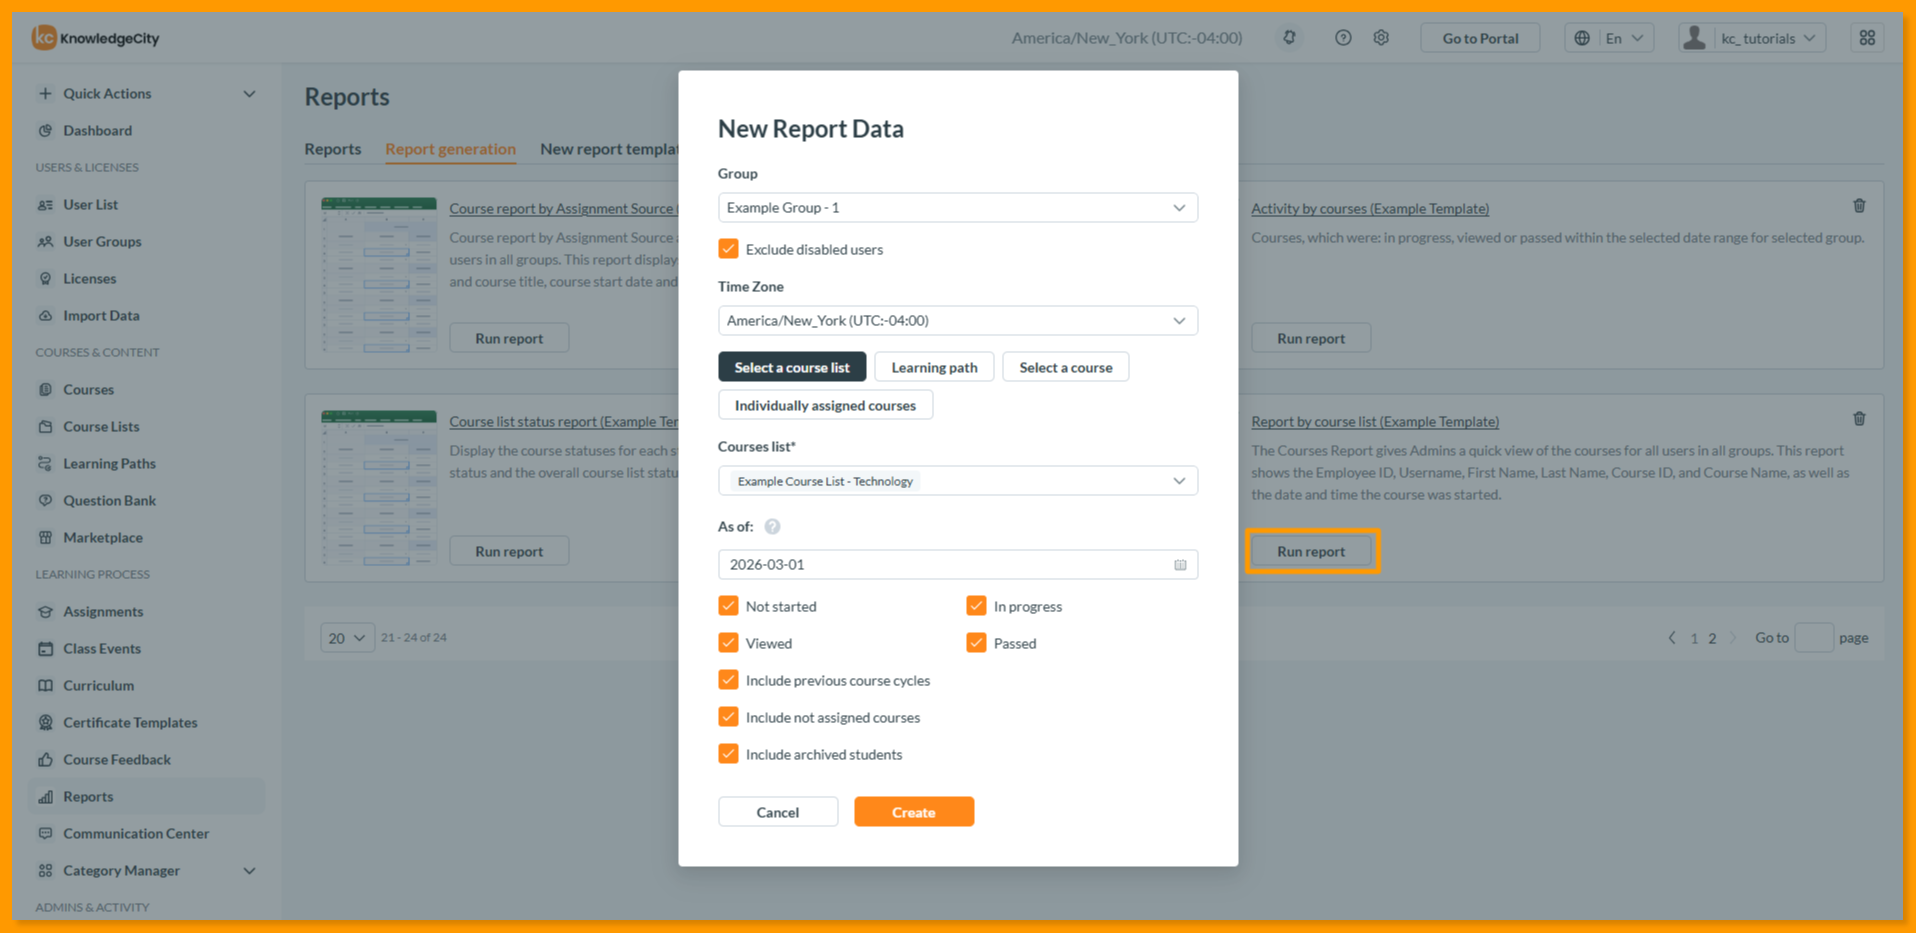Switch to the Reports tab
The image size is (1916, 933).
point(333,149)
